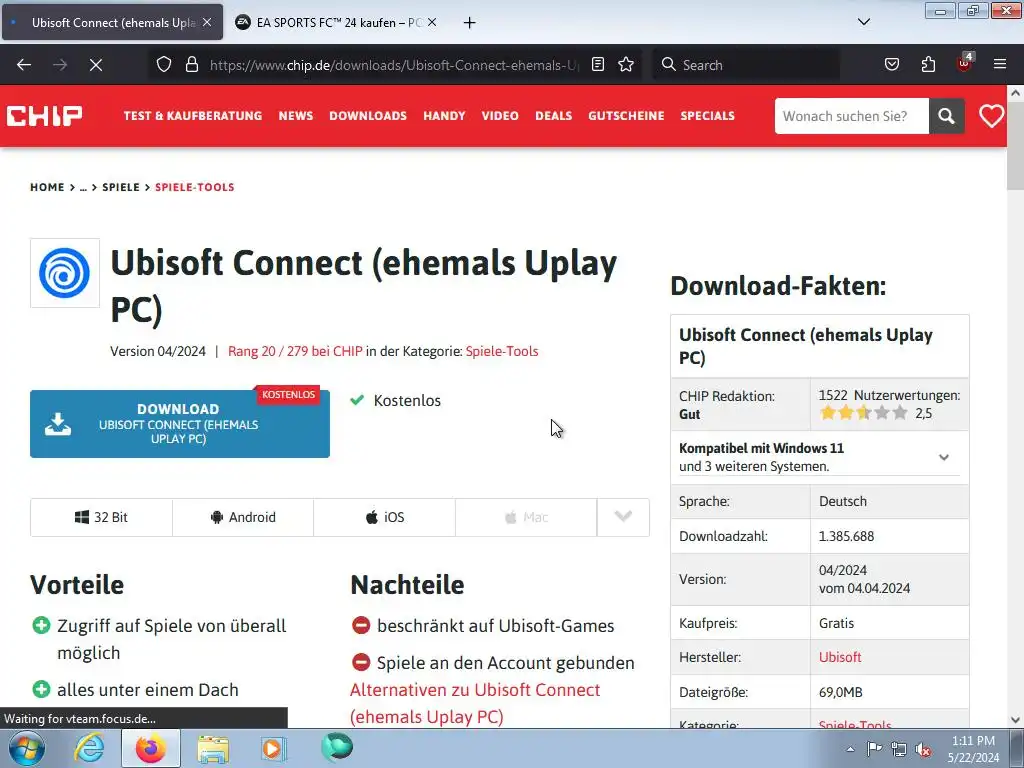
Task: Click the CHIP logo
Action: point(44,116)
